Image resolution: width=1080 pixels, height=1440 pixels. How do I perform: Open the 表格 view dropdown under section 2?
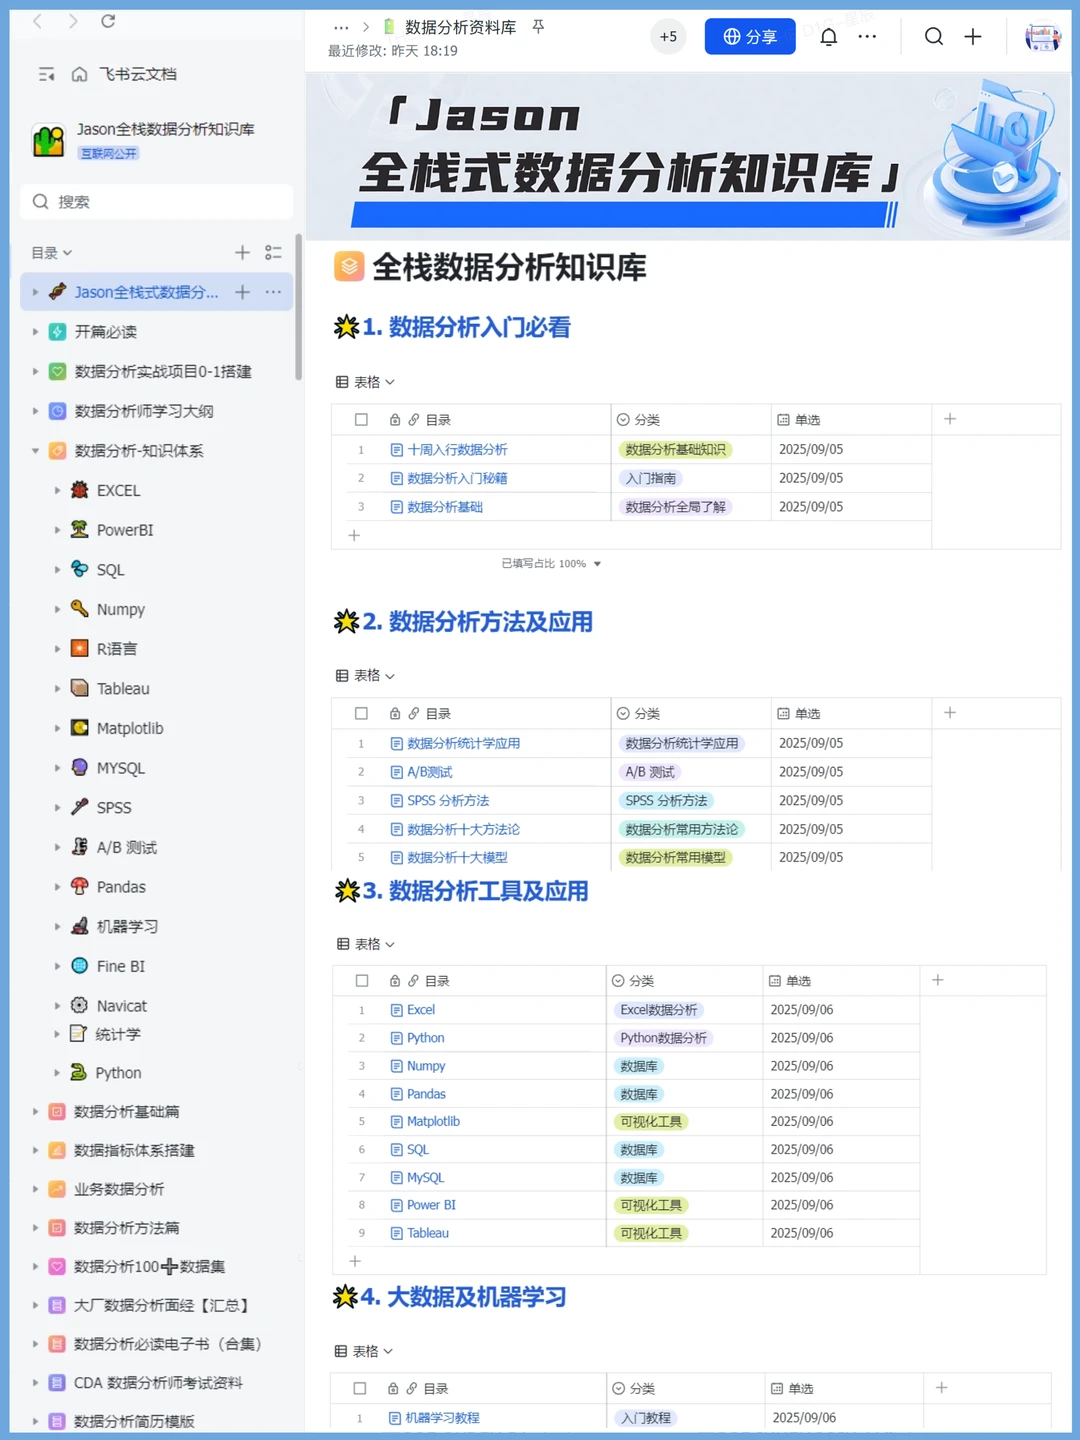(366, 676)
